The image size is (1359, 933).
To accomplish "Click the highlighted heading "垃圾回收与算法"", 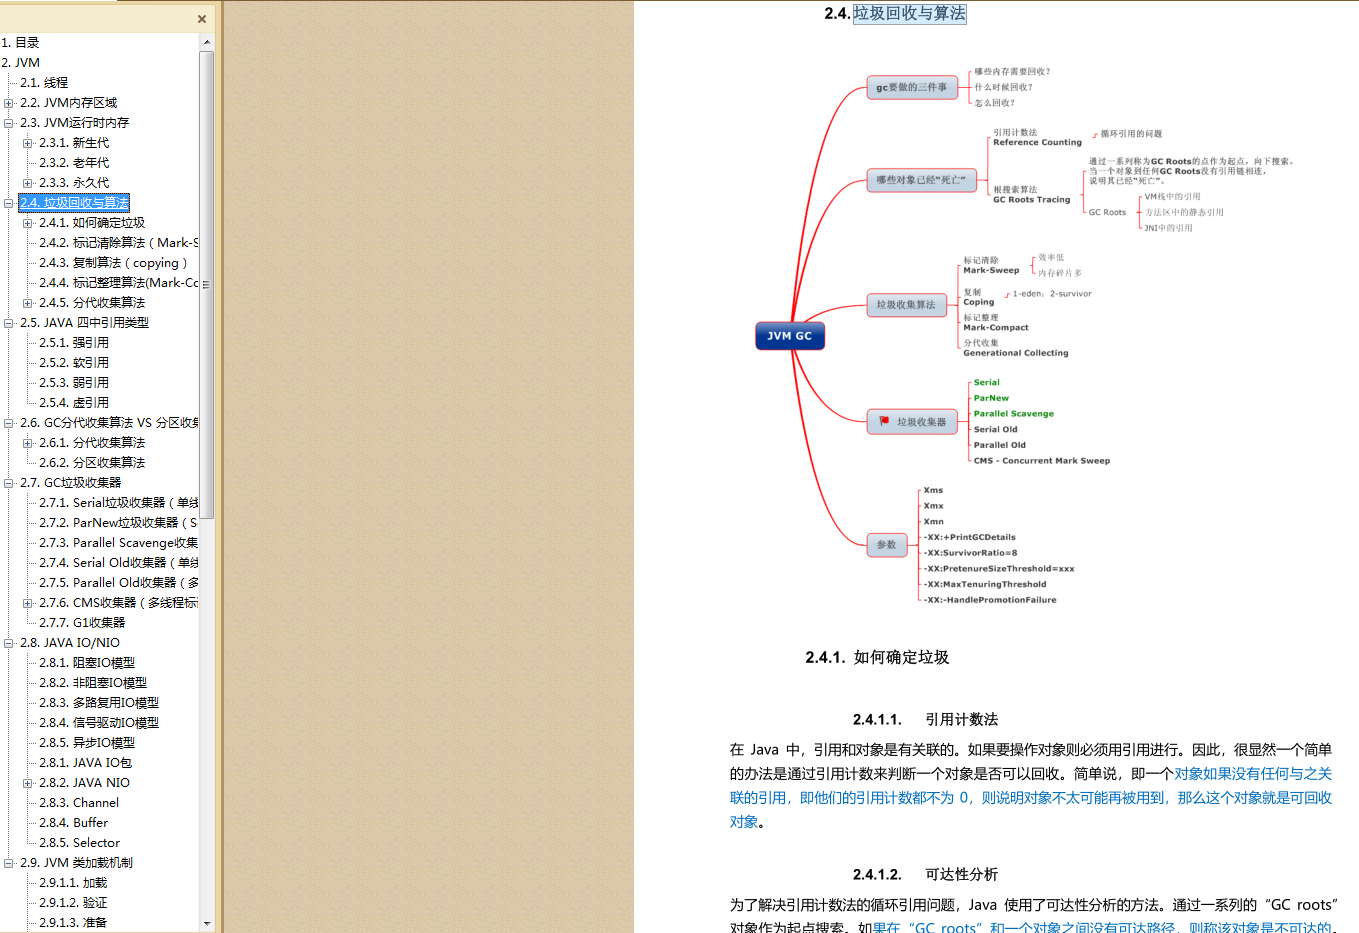I will [912, 13].
